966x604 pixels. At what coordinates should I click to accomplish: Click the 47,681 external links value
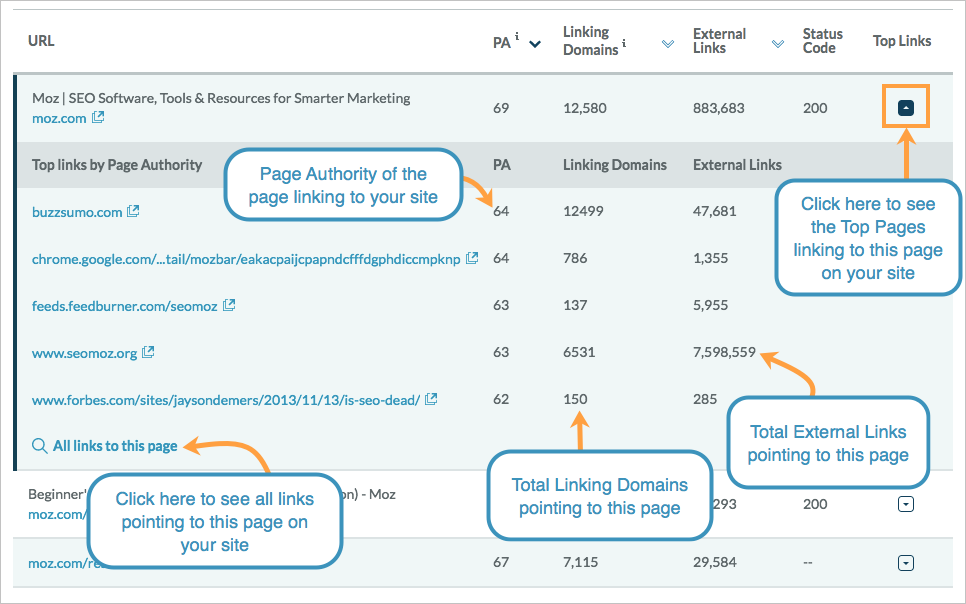click(715, 211)
